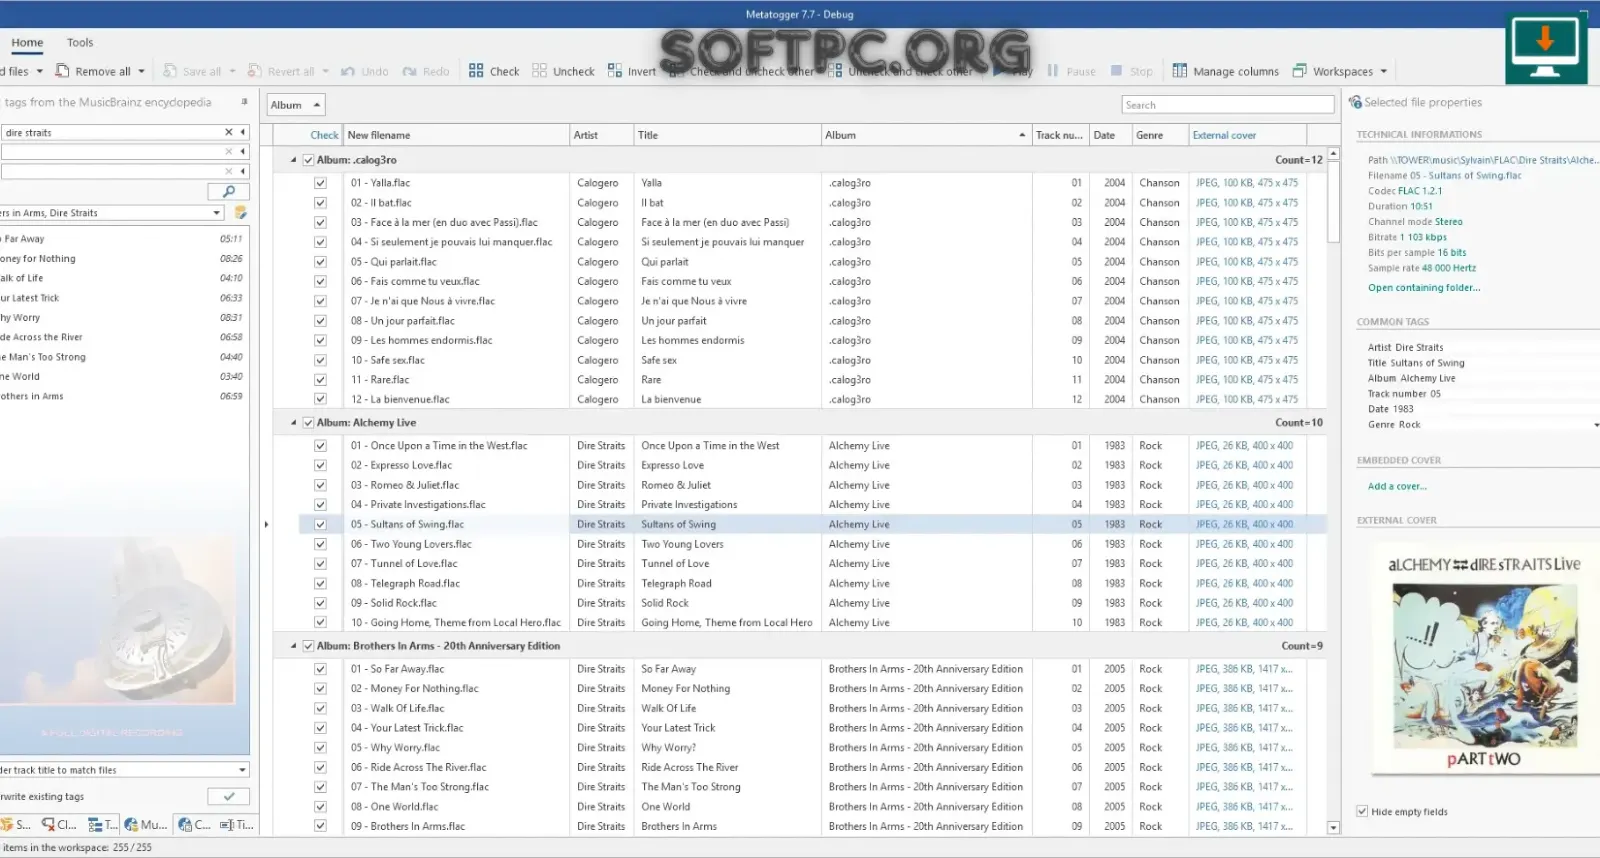Pin the MusicBrainz panel with the pushpin icon
This screenshot has width=1600, height=858.
[244, 102]
